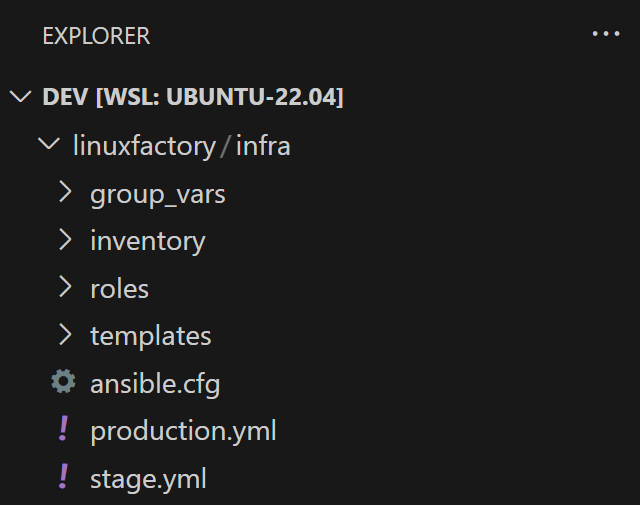This screenshot has width=640, height=505.
Task: Select the infra path segment
Action: coord(263,146)
